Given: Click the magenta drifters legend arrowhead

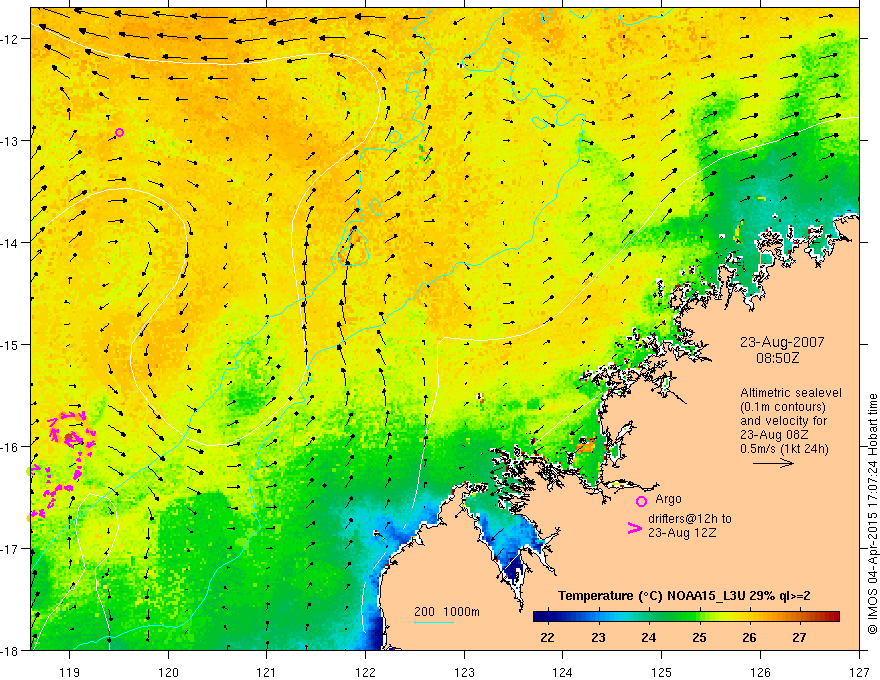Looking at the screenshot, I should click(634, 528).
